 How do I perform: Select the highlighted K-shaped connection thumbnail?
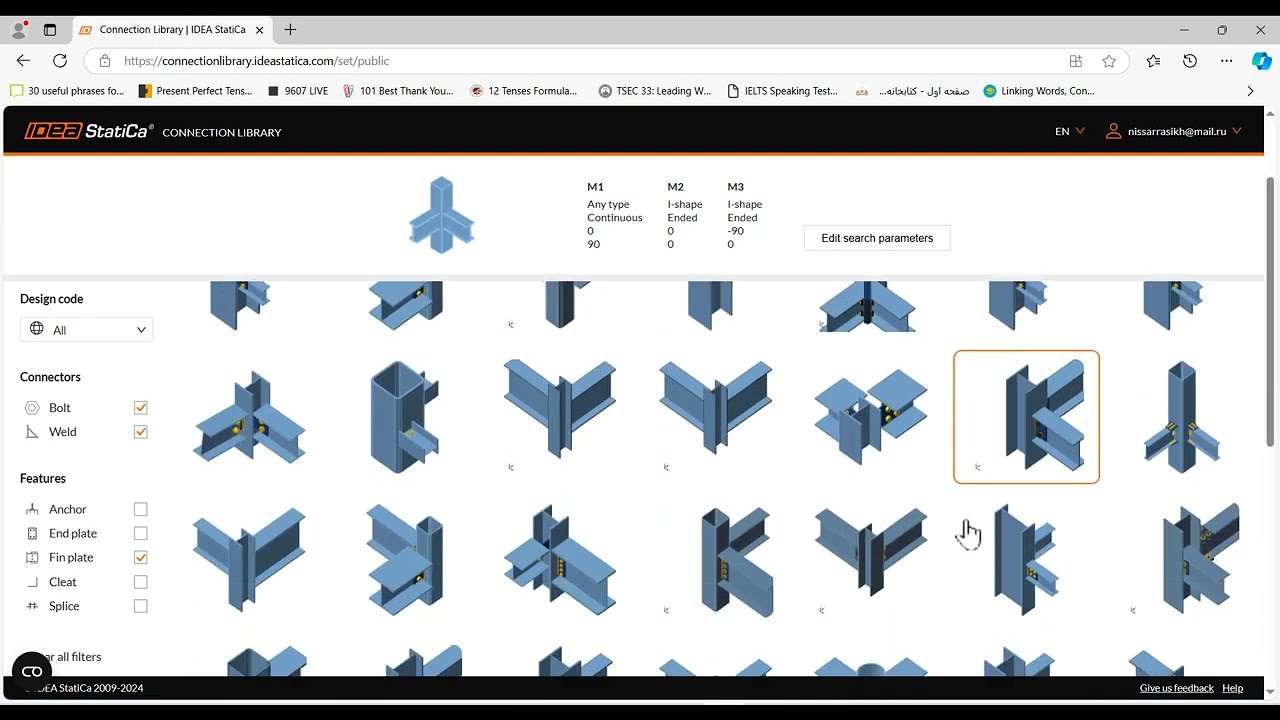click(x=1026, y=417)
